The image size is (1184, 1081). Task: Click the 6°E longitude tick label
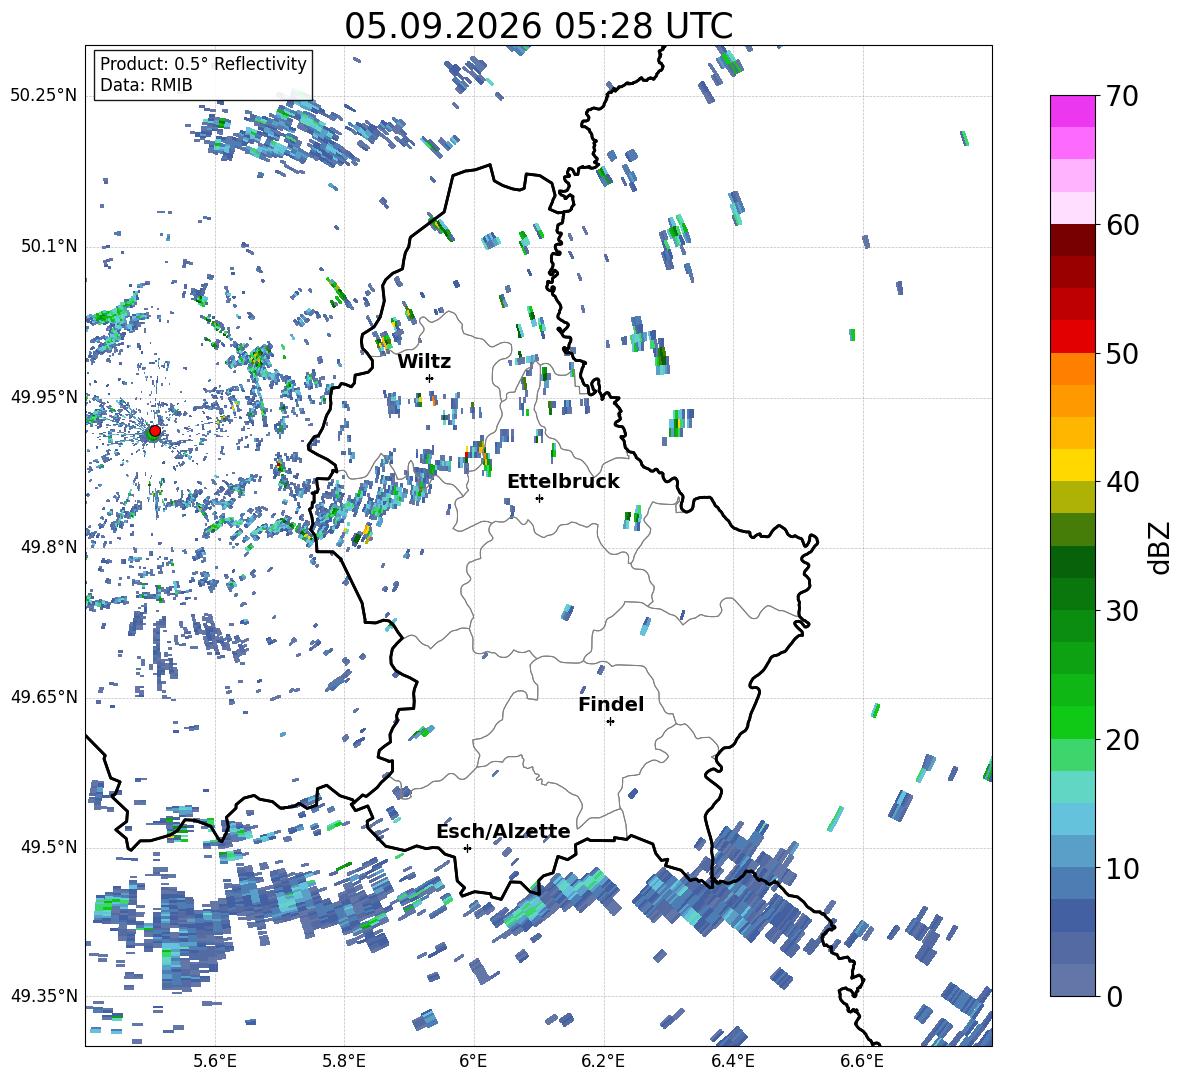473,1061
